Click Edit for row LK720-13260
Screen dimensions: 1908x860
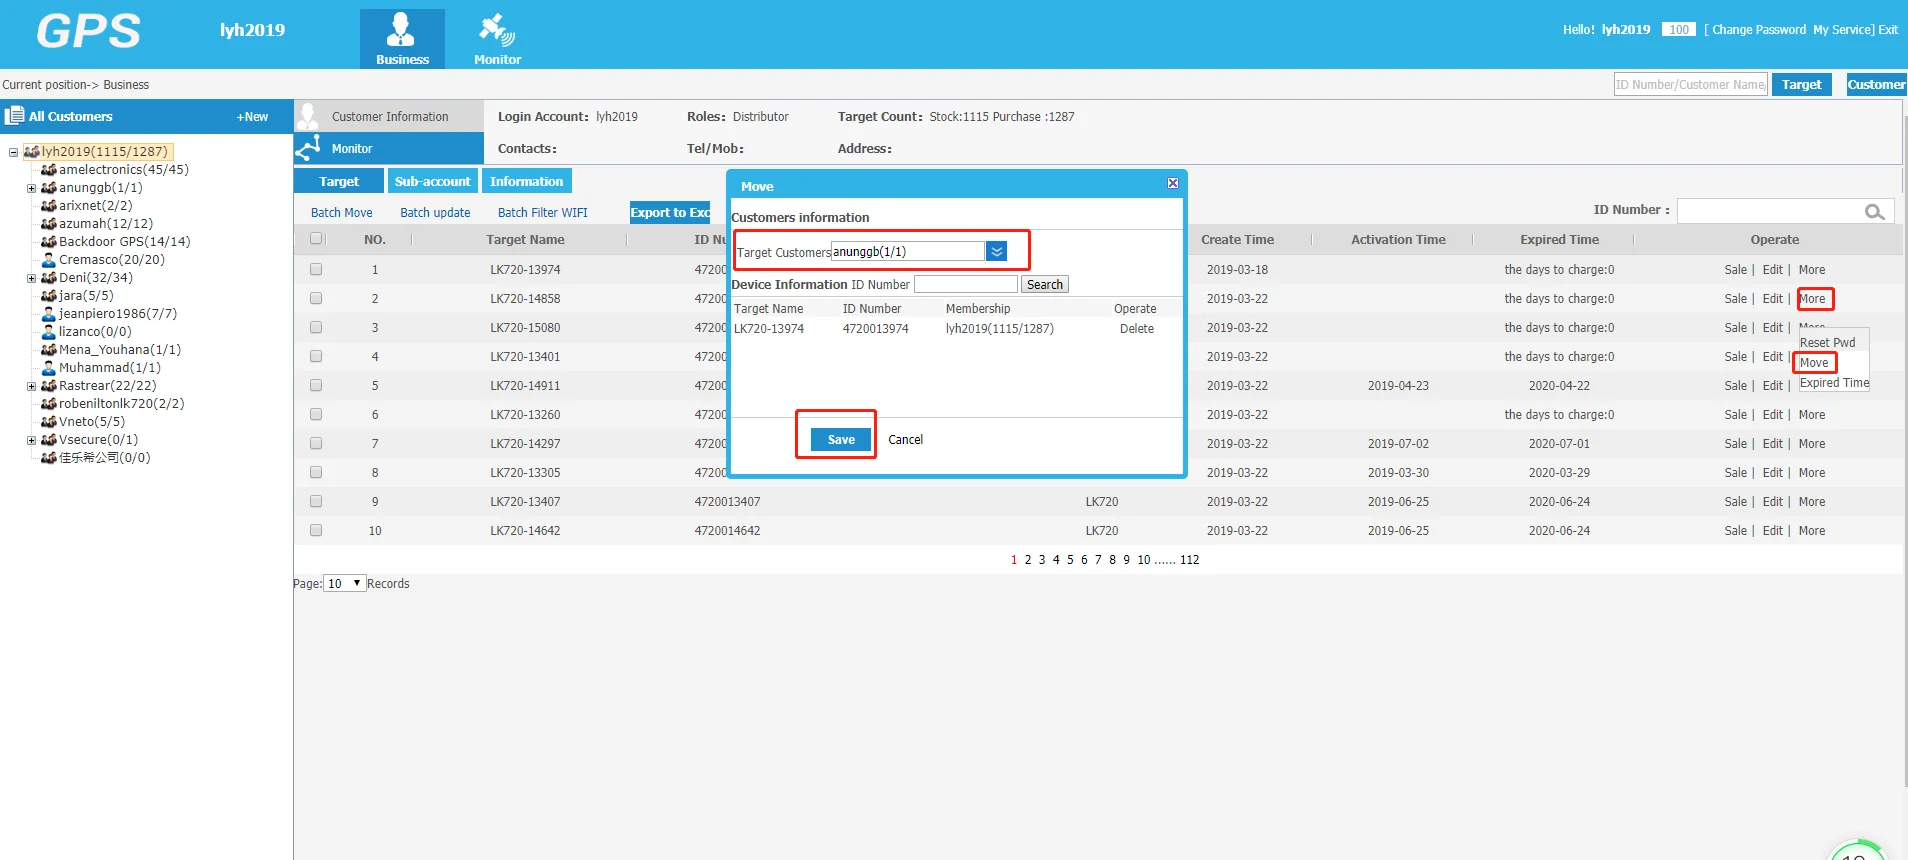tap(1772, 415)
